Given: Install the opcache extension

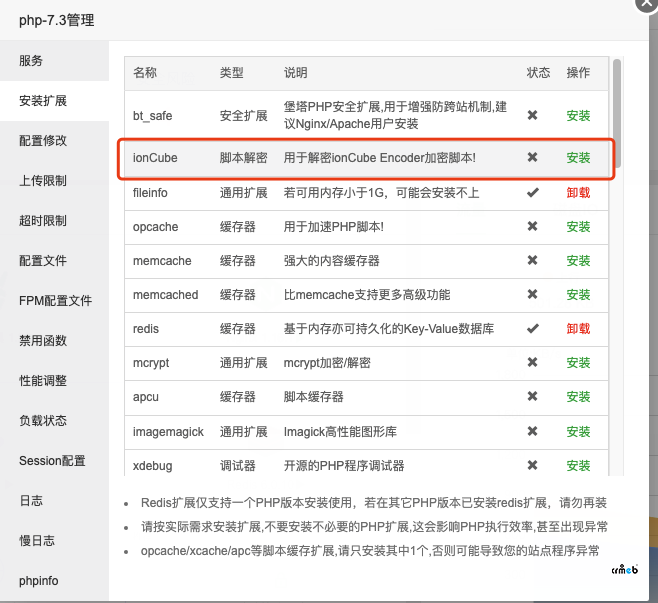Looking at the screenshot, I should [x=578, y=227].
